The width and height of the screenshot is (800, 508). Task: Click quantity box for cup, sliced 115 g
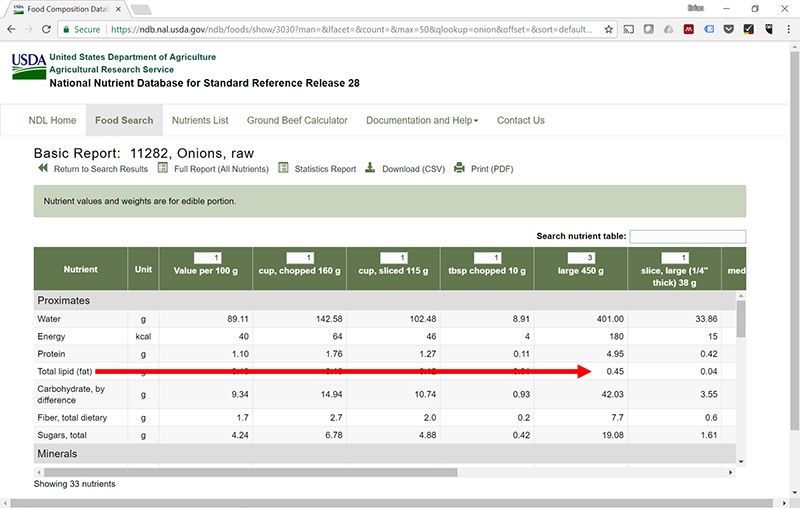pyautogui.click(x=393, y=258)
